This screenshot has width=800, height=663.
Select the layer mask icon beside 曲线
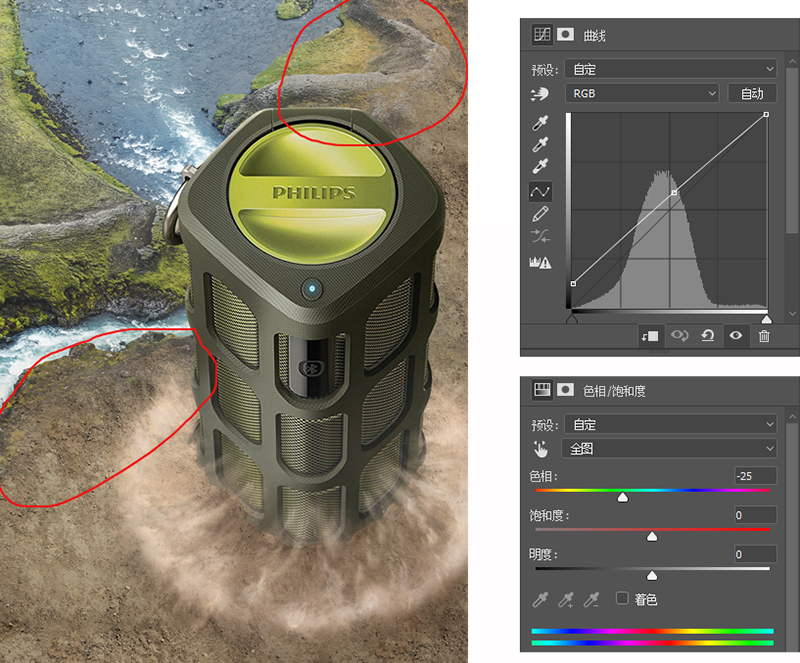(x=565, y=35)
